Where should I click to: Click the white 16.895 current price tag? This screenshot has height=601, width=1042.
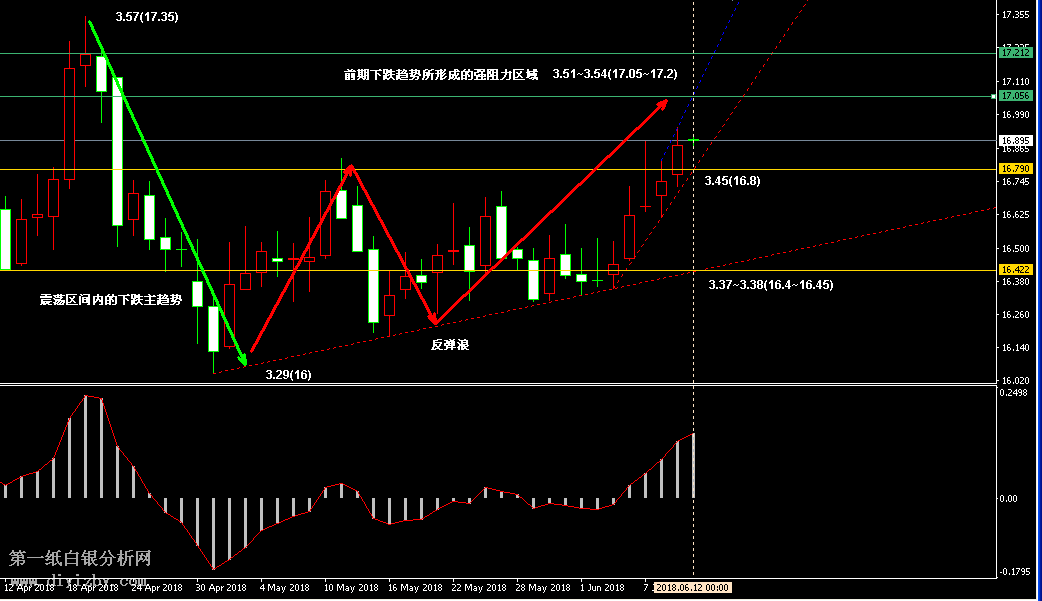click(1016, 140)
